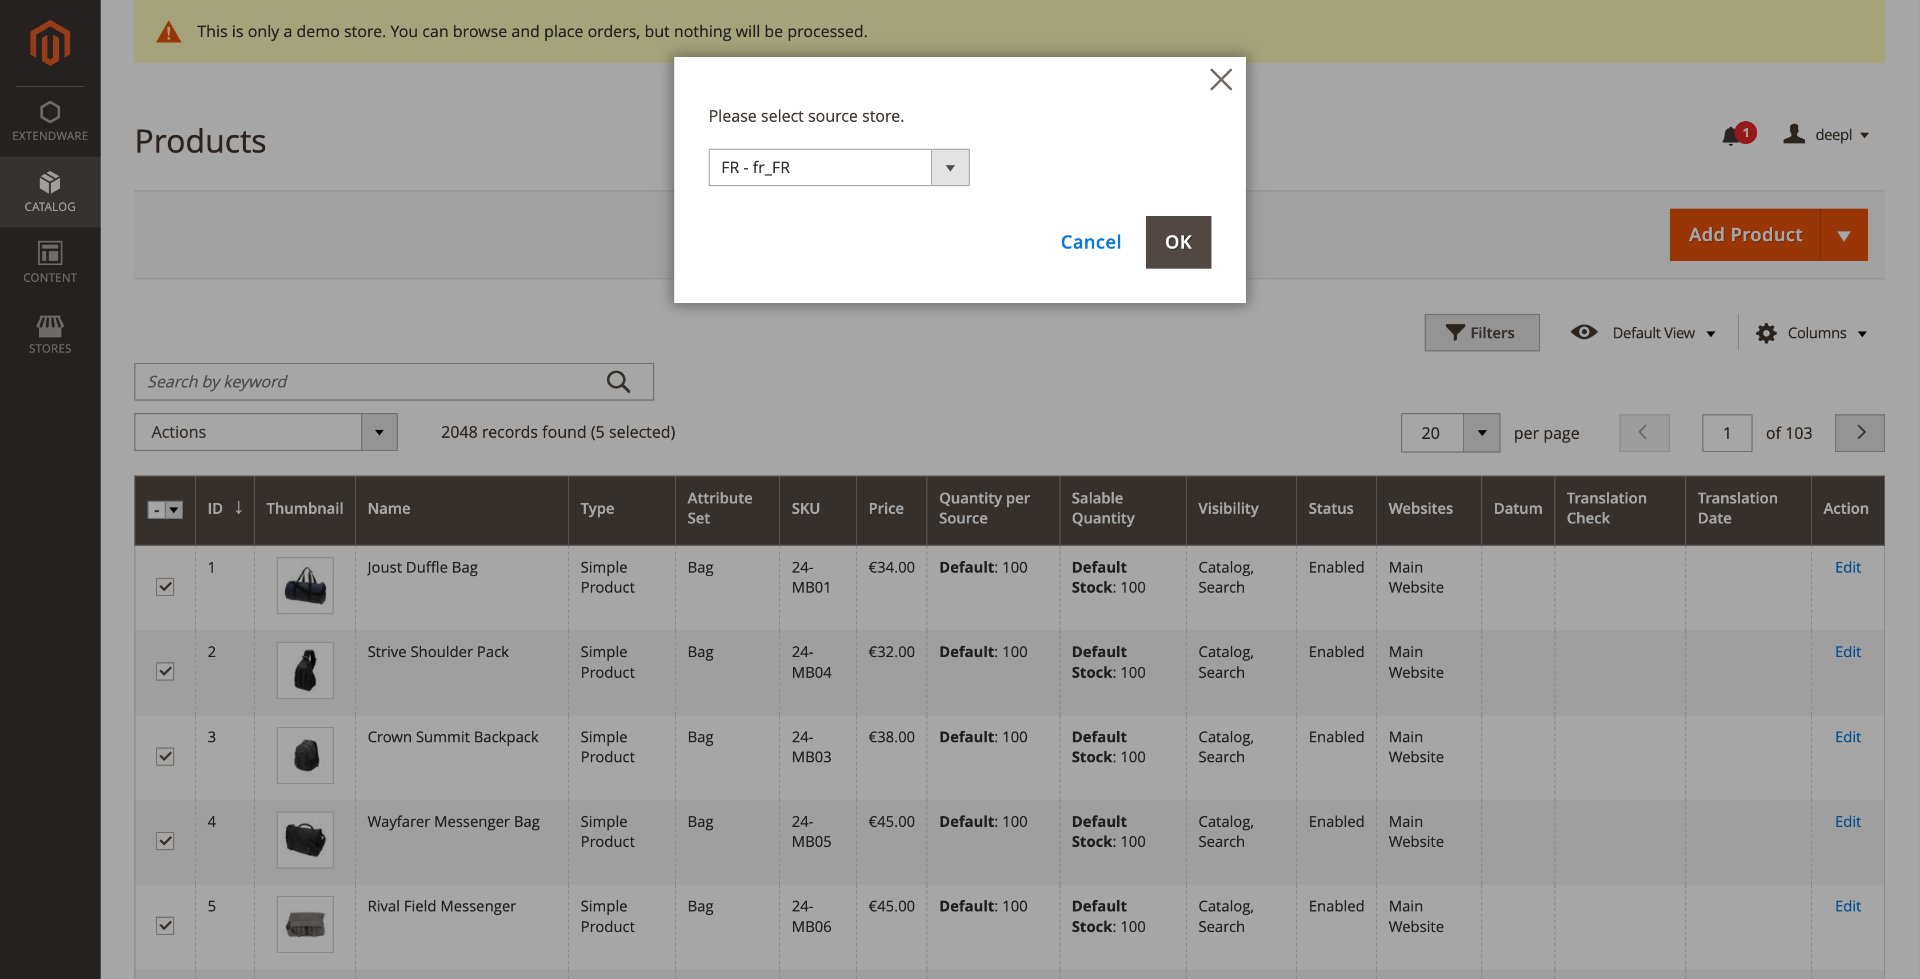
Task: Edit the Wayfarer Messenger Bag product
Action: 1847,822
